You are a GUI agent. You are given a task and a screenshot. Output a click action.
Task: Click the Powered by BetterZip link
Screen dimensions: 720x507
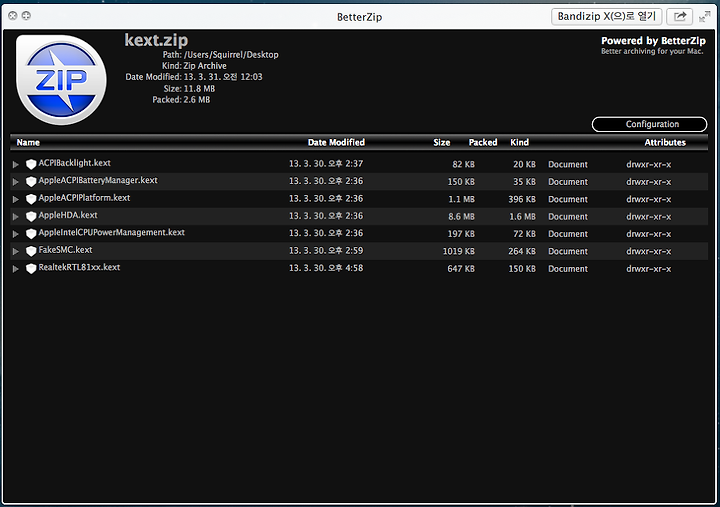point(653,41)
